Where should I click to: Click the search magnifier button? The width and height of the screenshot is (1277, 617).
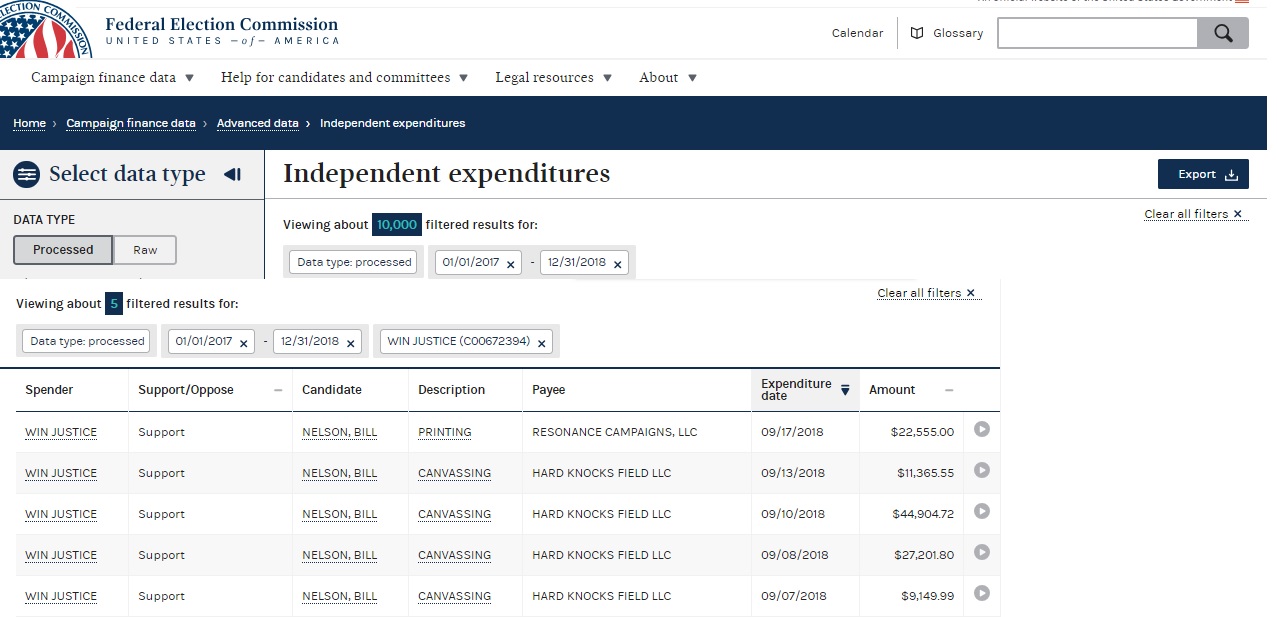[x=1223, y=33]
